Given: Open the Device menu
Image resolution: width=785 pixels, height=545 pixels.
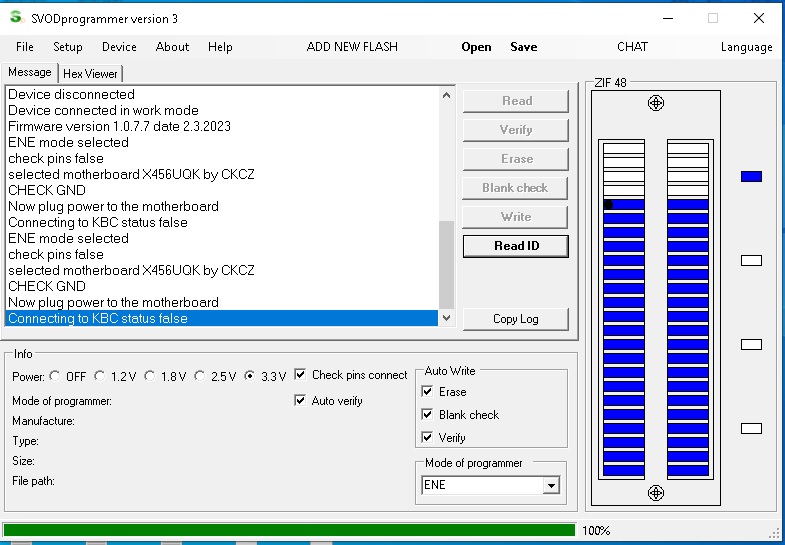Looking at the screenshot, I should coord(119,47).
